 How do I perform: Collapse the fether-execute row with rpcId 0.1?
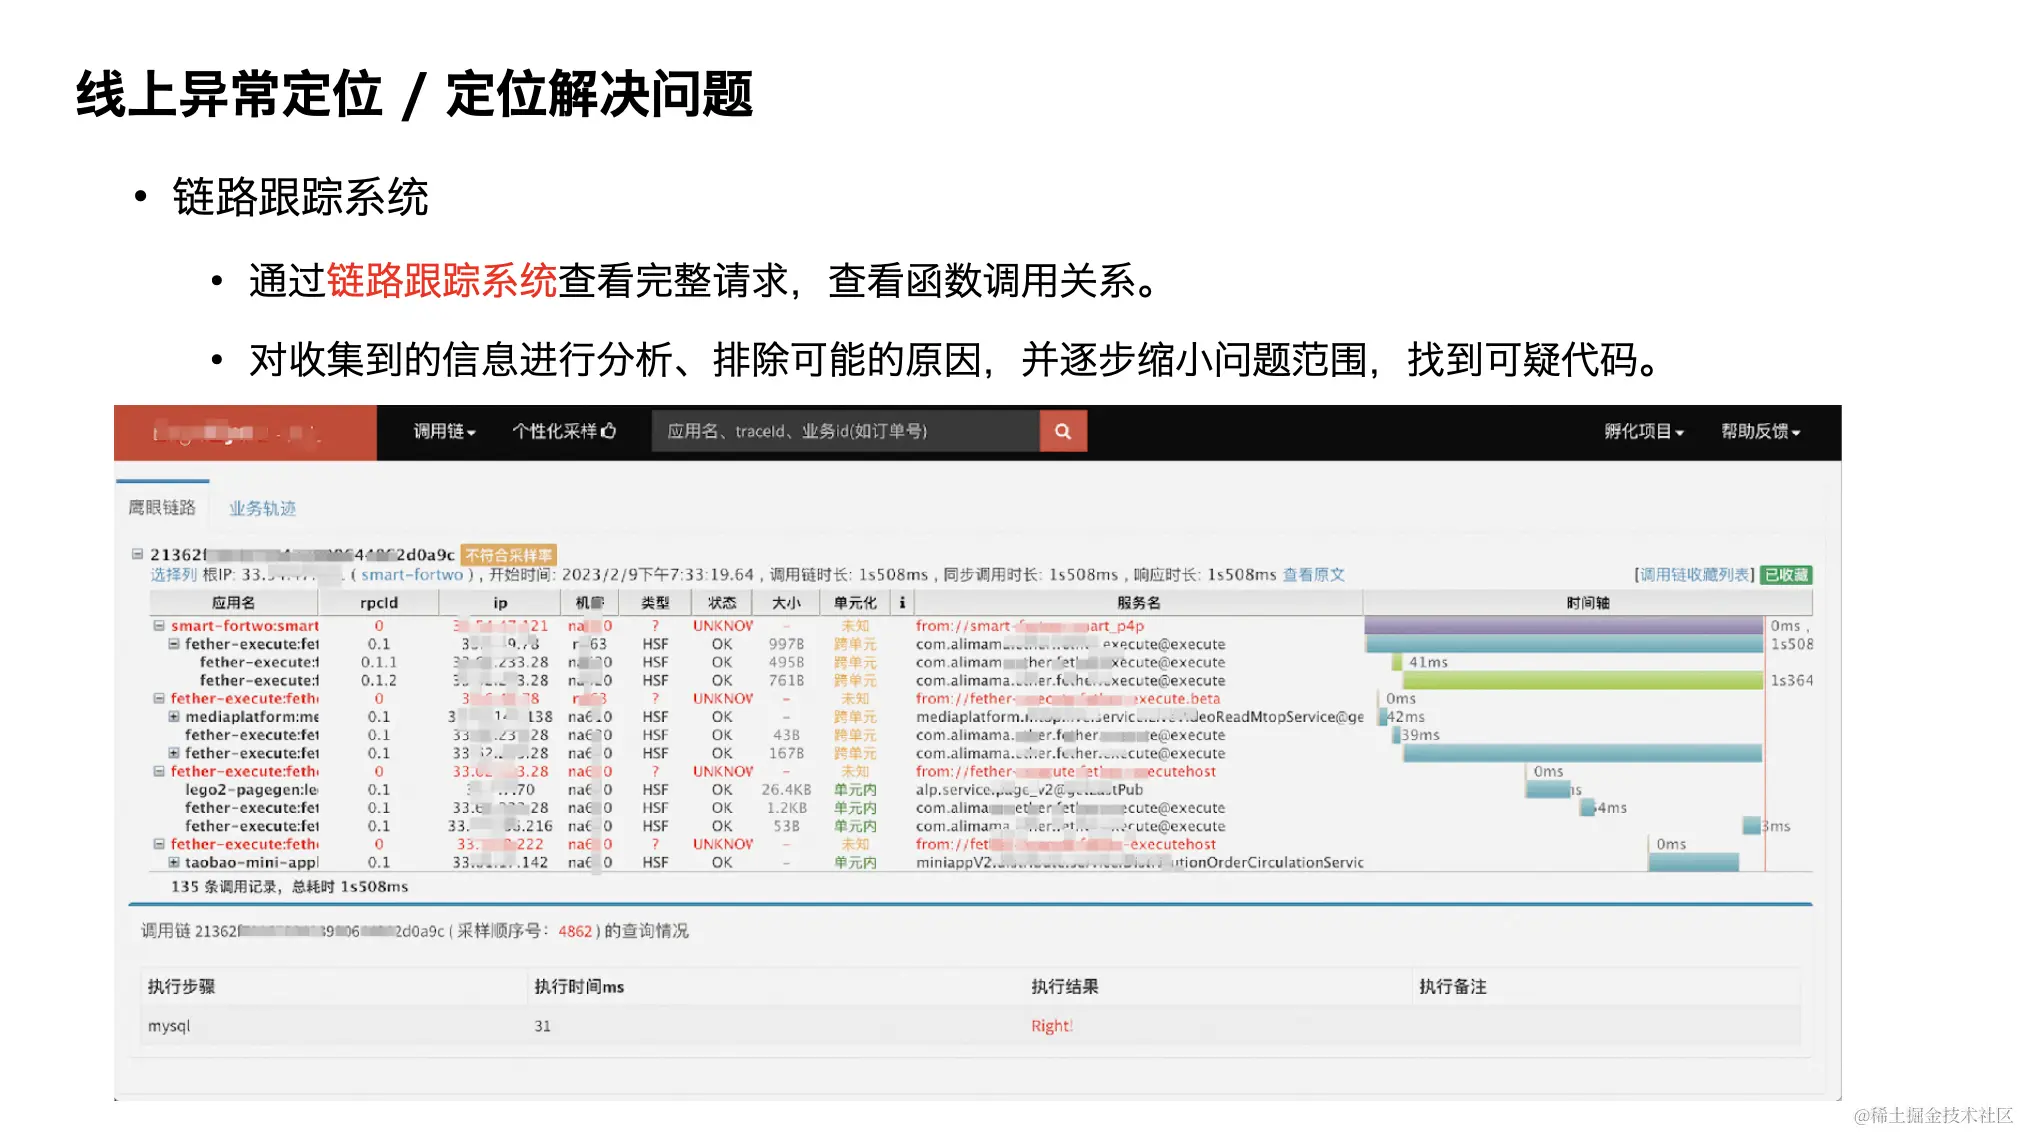click(174, 644)
